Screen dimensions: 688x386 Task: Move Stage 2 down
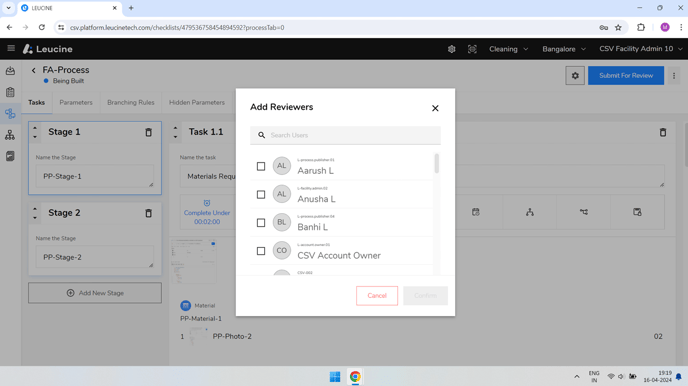(x=35, y=218)
